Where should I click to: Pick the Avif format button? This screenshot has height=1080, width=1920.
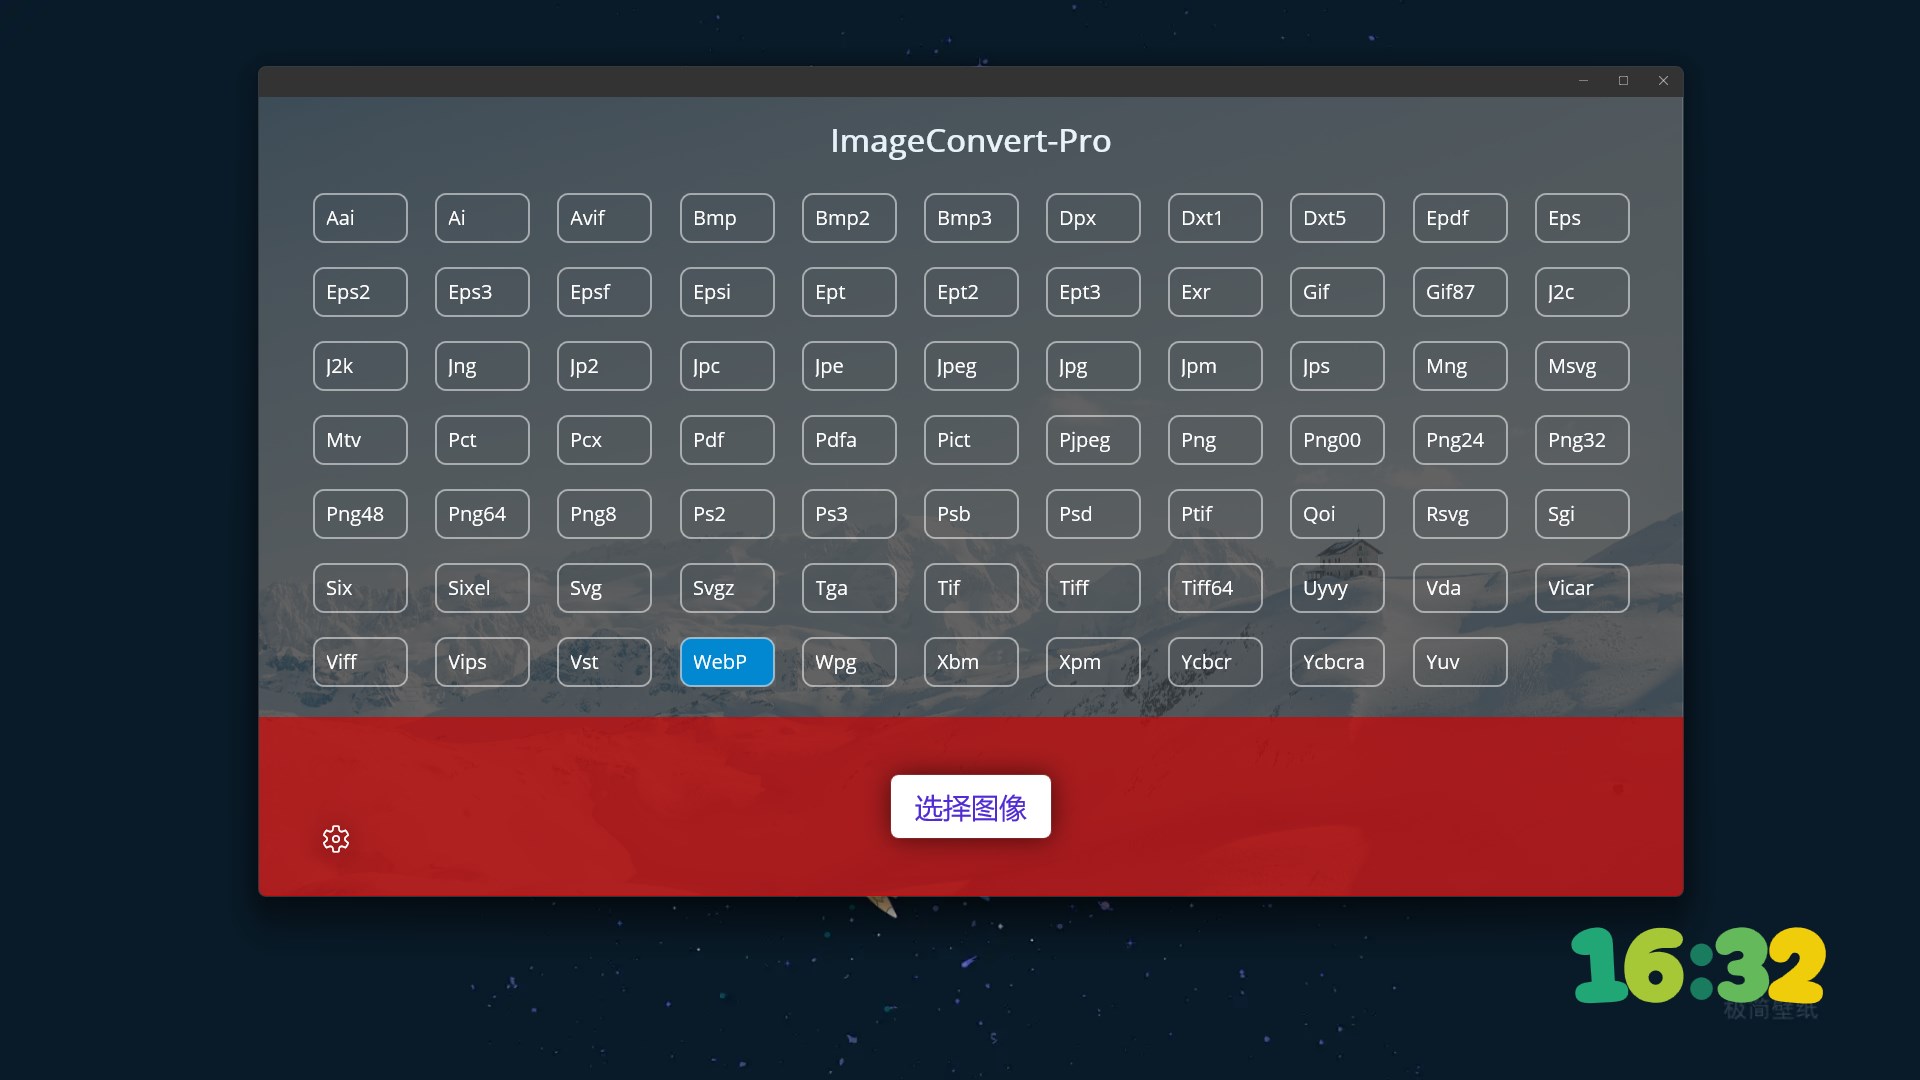pyautogui.click(x=604, y=218)
